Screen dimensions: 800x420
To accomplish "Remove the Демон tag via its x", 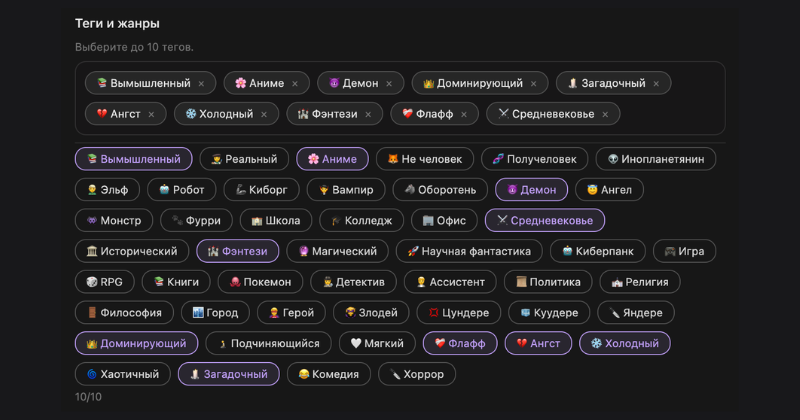I will click(389, 84).
